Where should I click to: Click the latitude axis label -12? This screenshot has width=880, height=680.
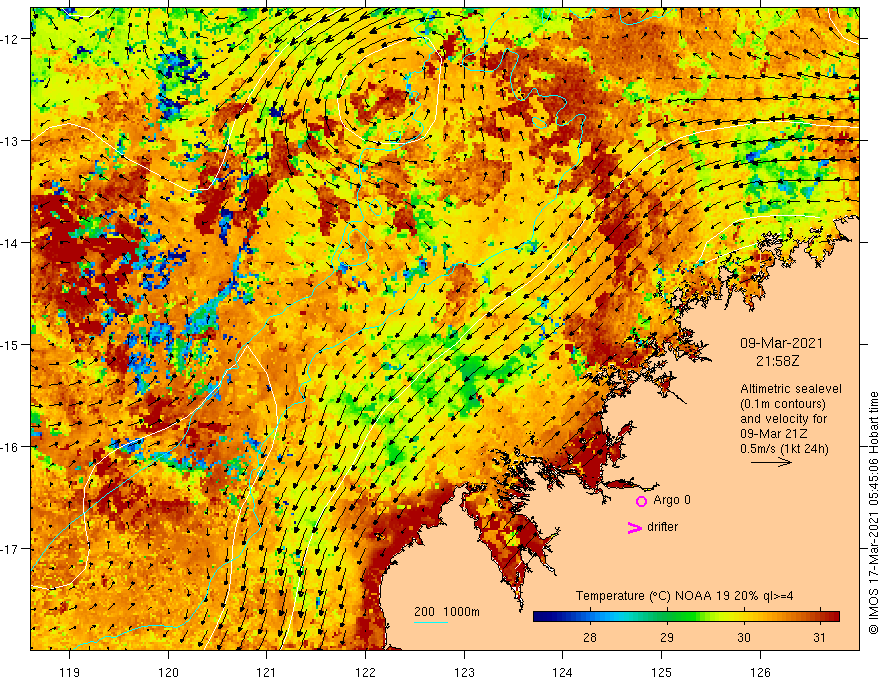pos(10,39)
